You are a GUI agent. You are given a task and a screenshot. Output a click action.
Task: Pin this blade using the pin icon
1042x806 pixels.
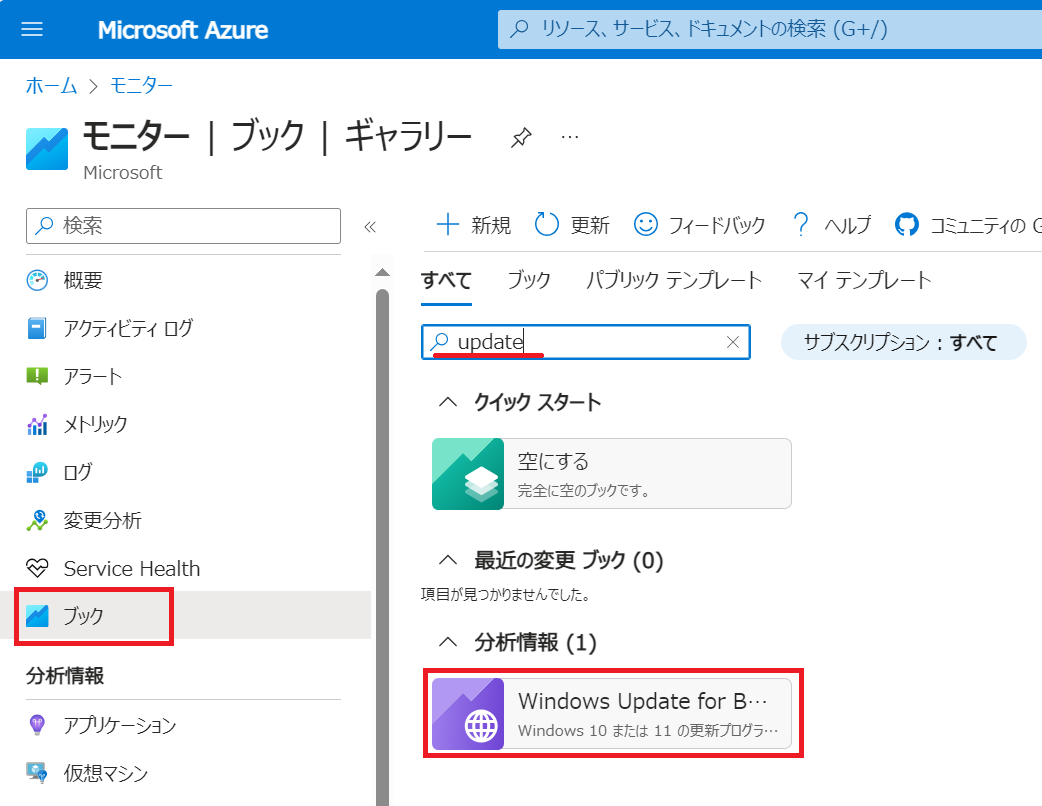click(521, 138)
